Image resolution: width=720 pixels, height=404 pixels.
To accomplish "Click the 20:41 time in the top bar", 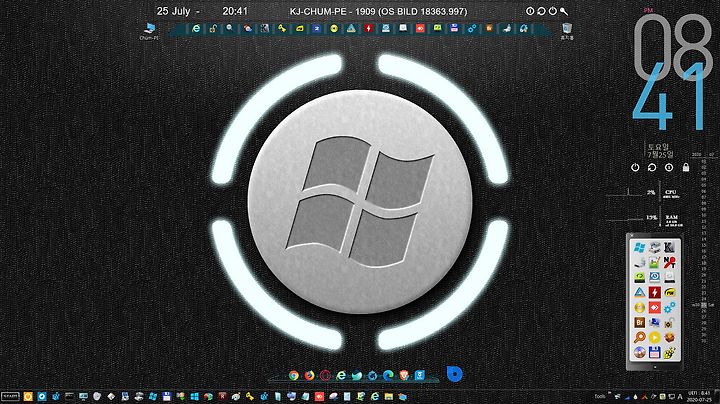I will point(235,11).
